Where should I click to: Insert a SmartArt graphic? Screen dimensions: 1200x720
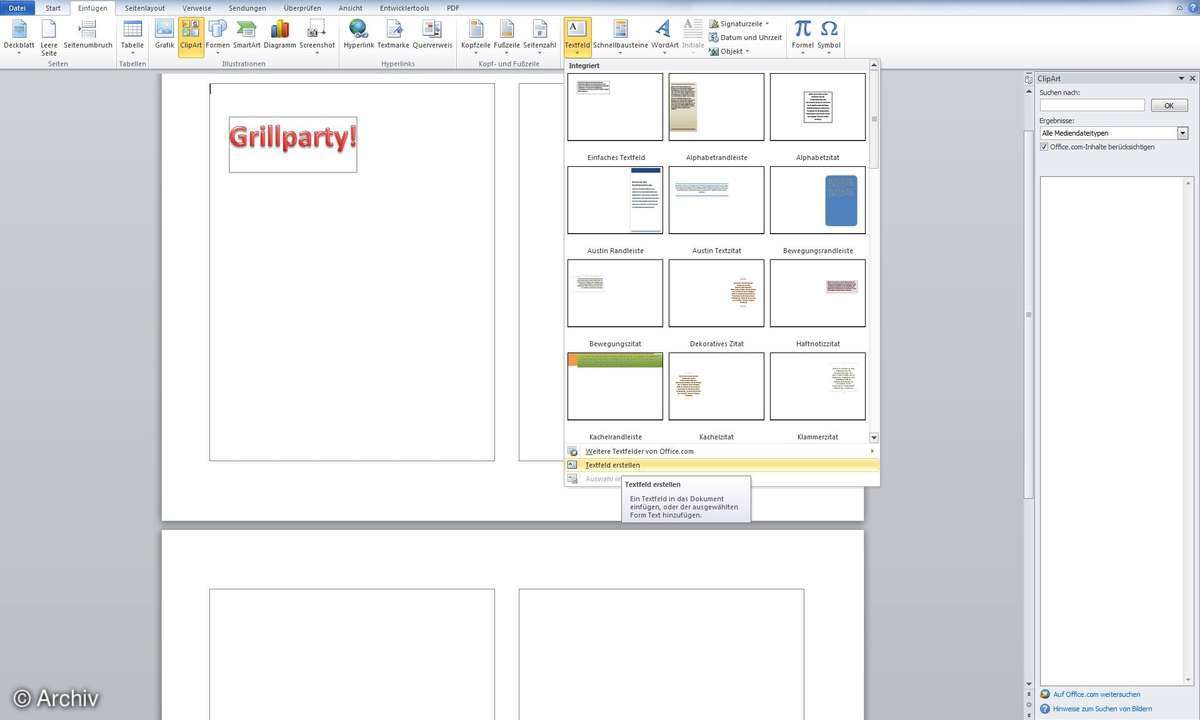click(x=247, y=35)
